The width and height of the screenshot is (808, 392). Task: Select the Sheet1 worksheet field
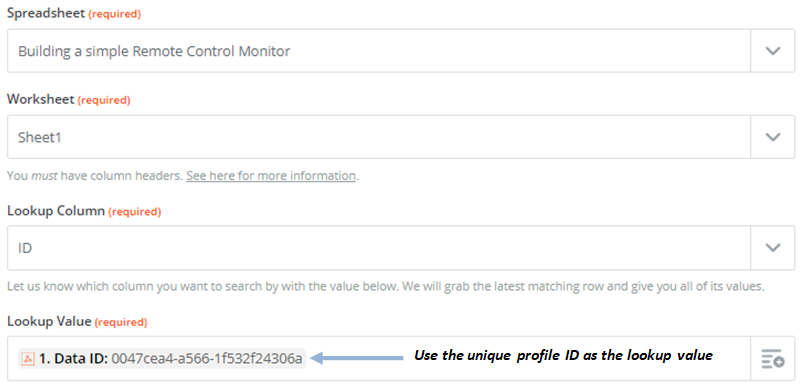coord(379,137)
